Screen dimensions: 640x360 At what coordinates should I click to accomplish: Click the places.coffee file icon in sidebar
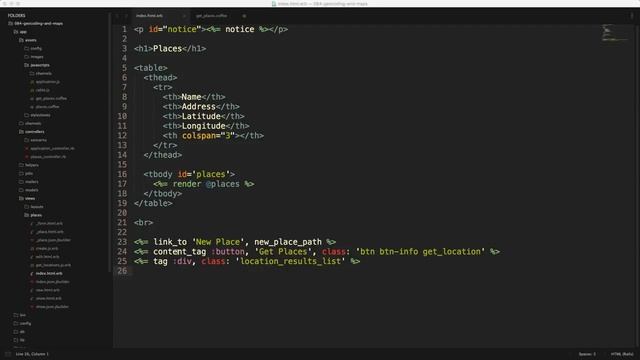[32, 107]
